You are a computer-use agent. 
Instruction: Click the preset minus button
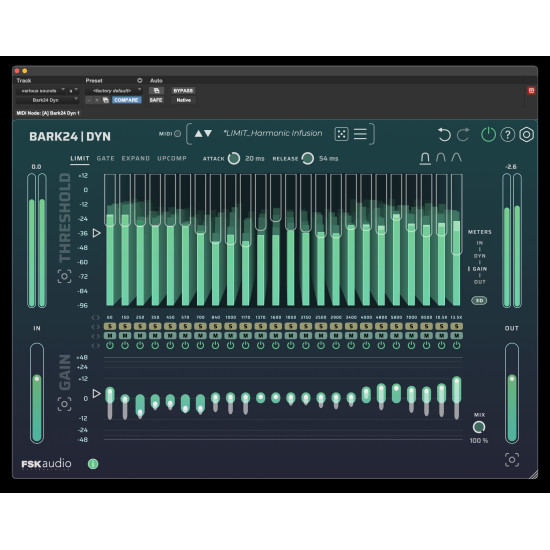pyautogui.click(x=89, y=100)
